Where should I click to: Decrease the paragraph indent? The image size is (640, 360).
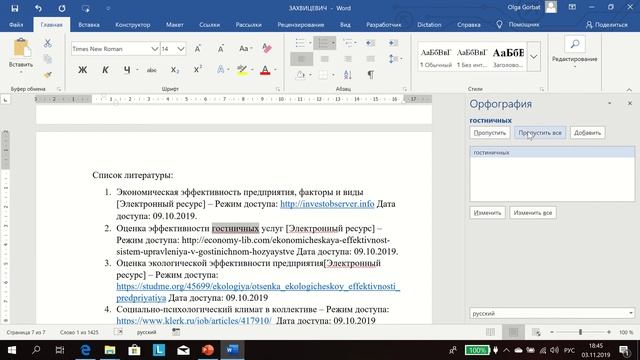tap(370, 43)
